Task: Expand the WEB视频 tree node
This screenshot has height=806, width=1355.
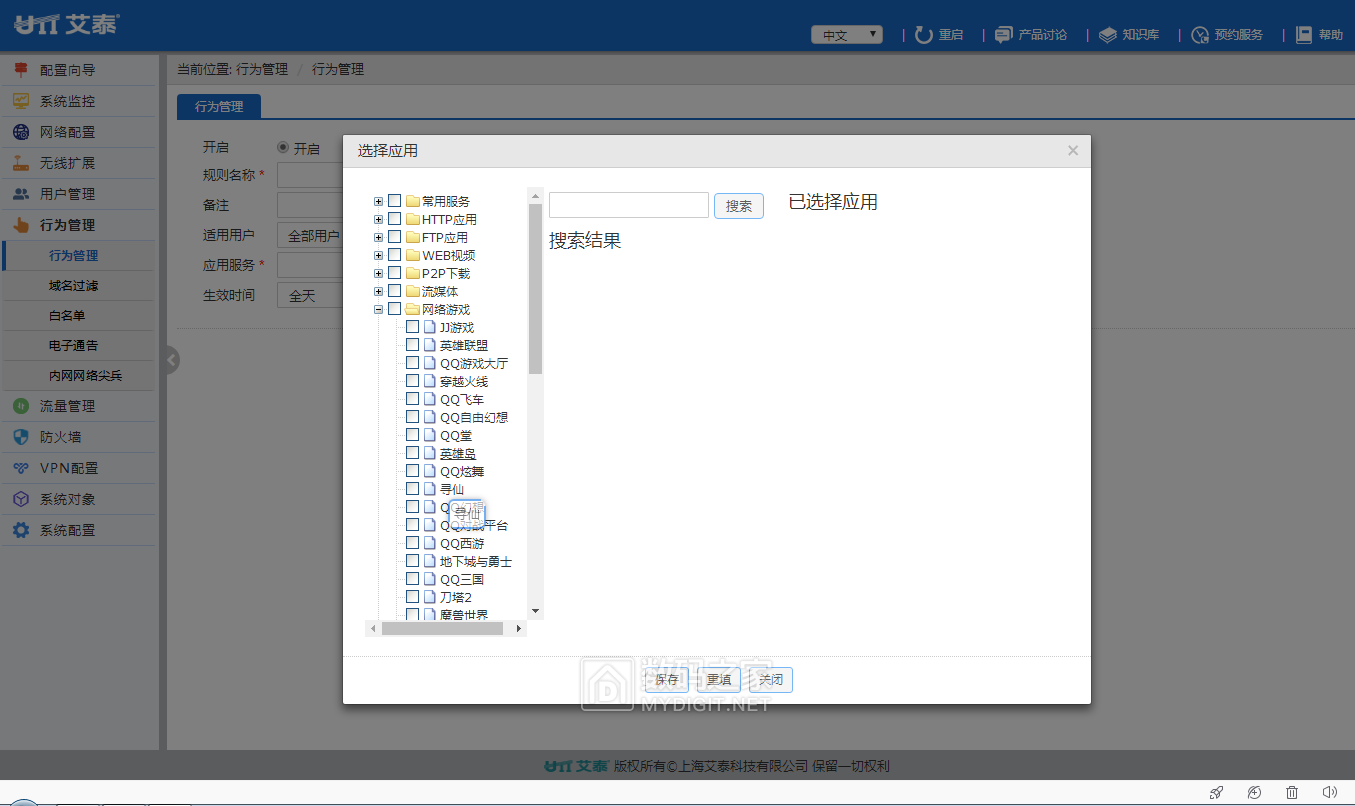Action: [x=378, y=255]
